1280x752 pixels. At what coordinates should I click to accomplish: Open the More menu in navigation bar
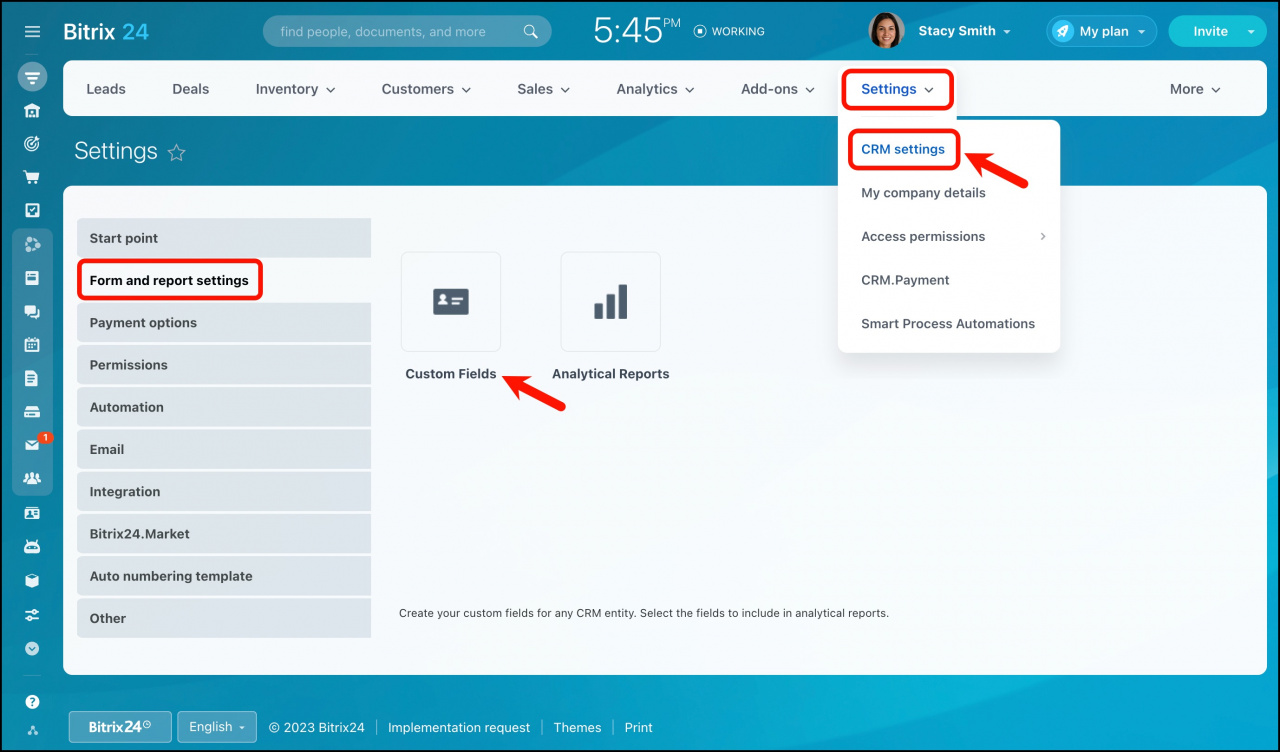click(x=1195, y=89)
